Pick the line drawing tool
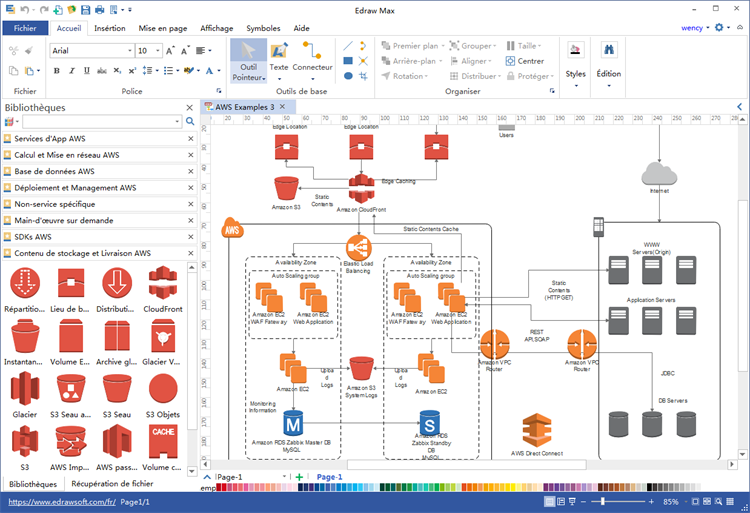The width and height of the screenshot is (750, 513). click(348, 46)
